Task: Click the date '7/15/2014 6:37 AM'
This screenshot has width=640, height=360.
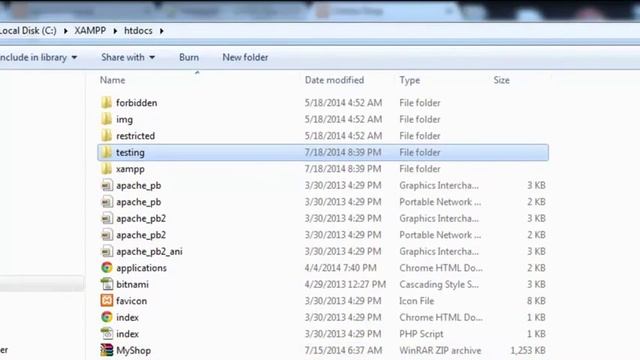Action: pyautogui.click(x=343, y=351)
